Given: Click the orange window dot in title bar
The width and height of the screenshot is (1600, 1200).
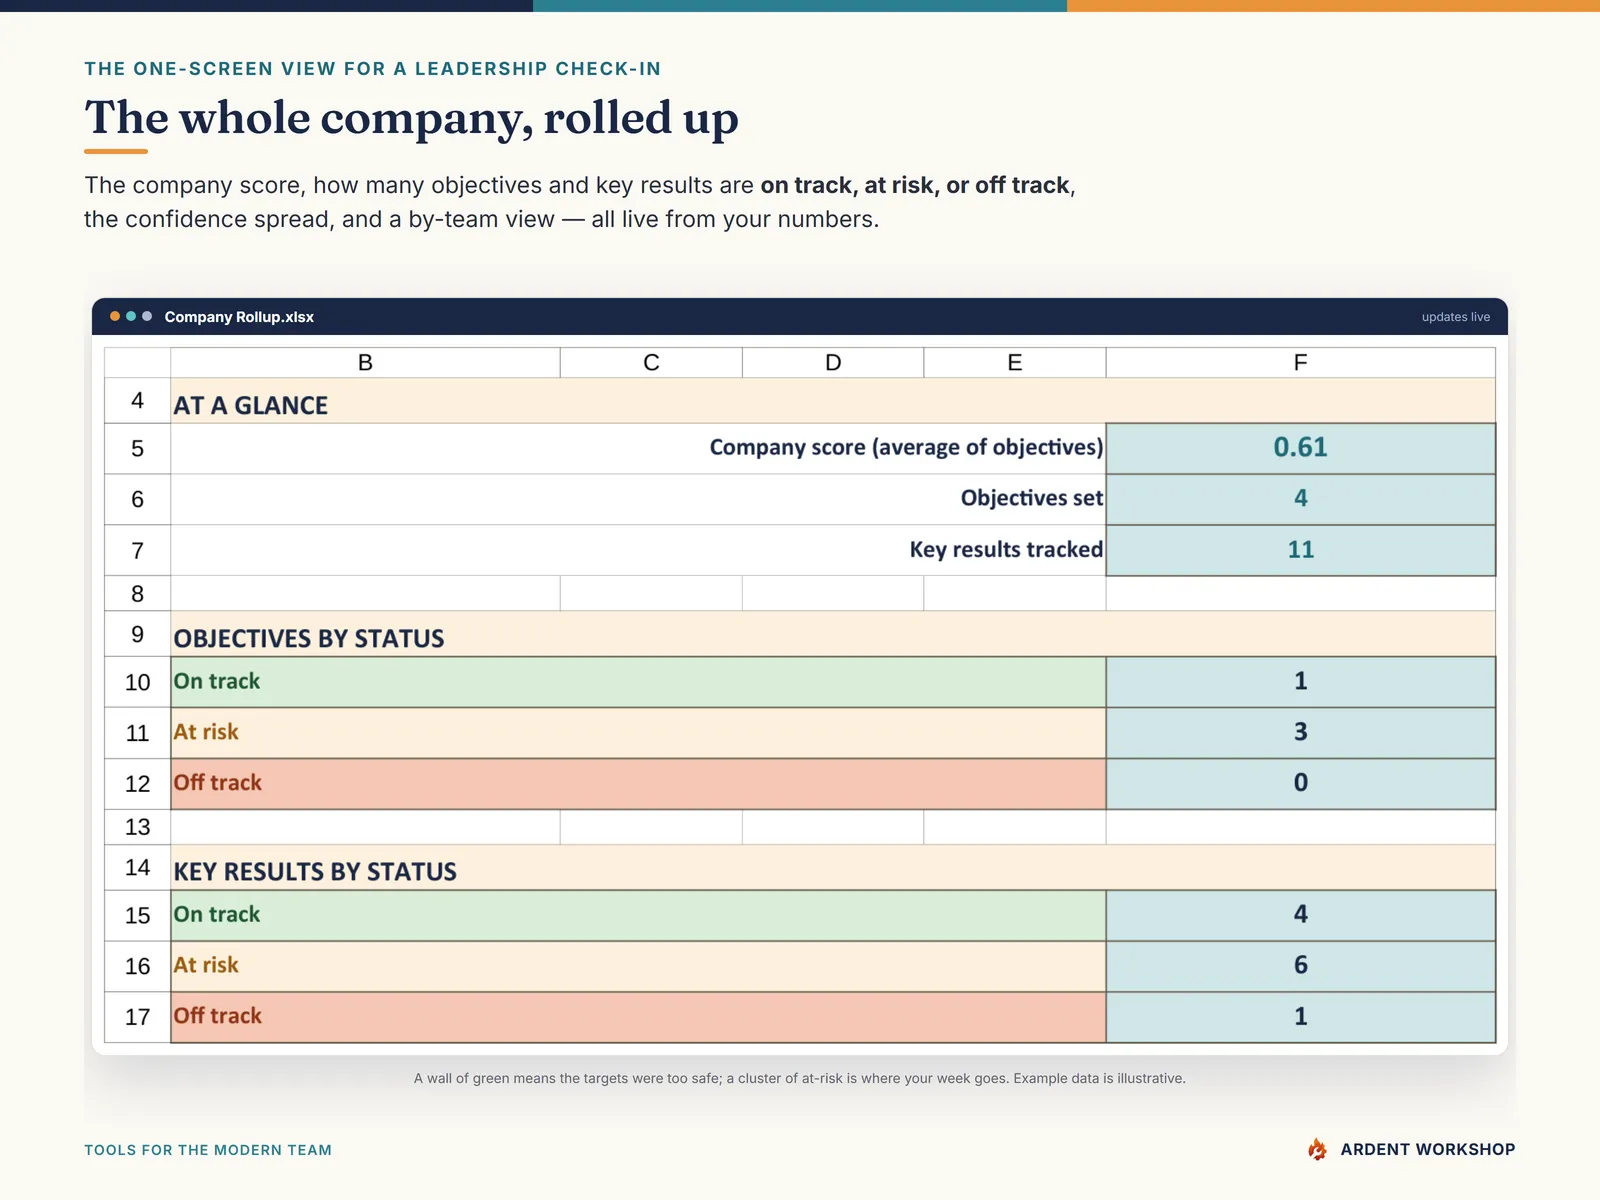Looking at the screenshot, I should (115, 316).
